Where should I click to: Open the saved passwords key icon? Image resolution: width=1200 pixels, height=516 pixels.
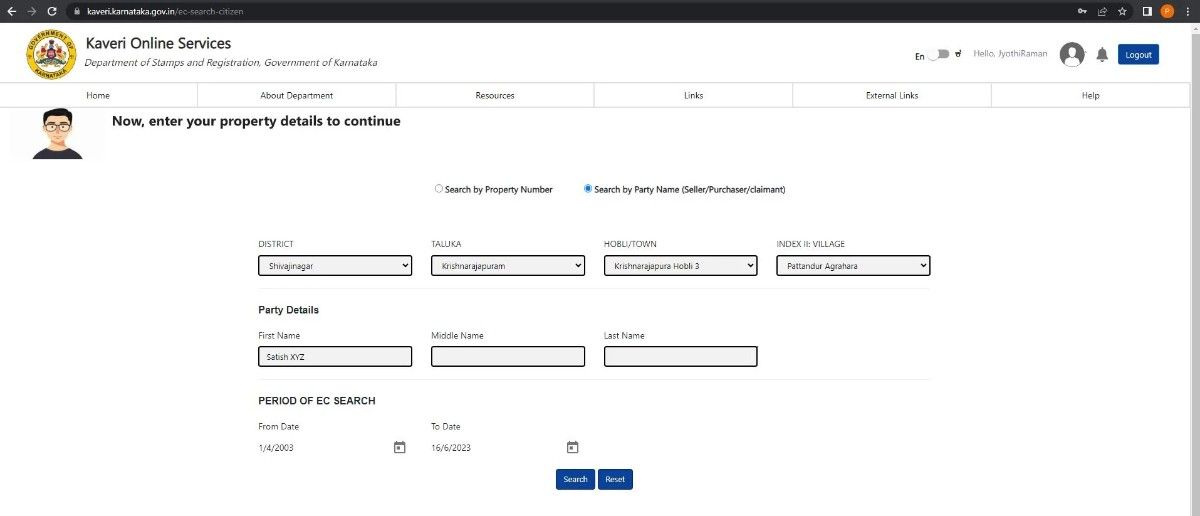click(1081, 11)
